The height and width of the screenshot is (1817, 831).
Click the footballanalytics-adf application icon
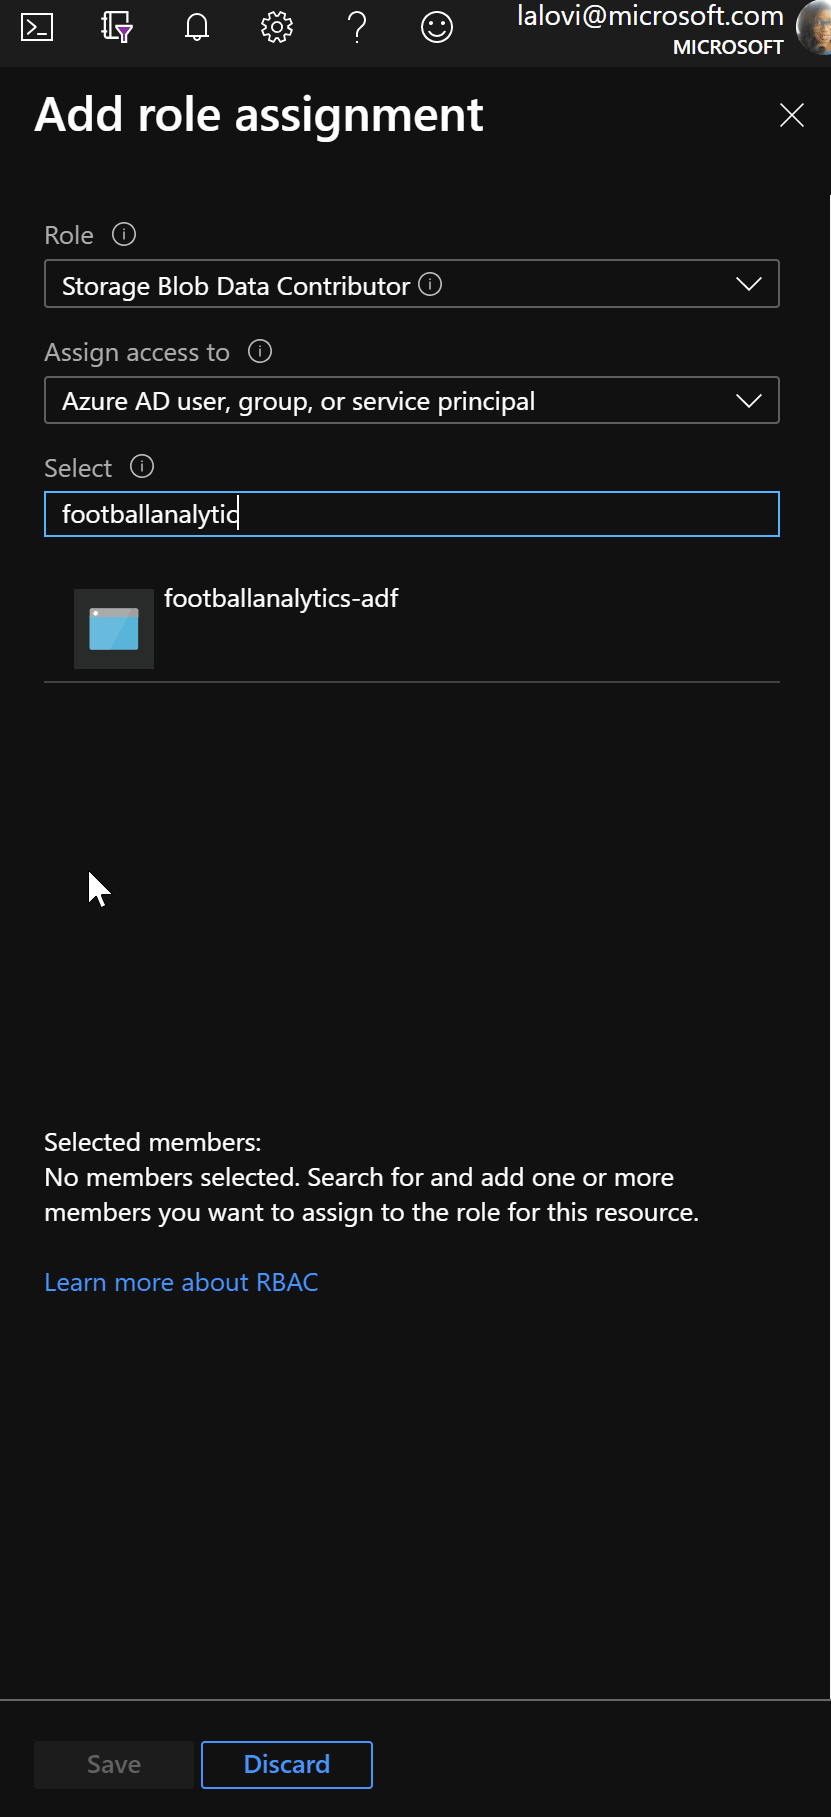coord(114,629)
